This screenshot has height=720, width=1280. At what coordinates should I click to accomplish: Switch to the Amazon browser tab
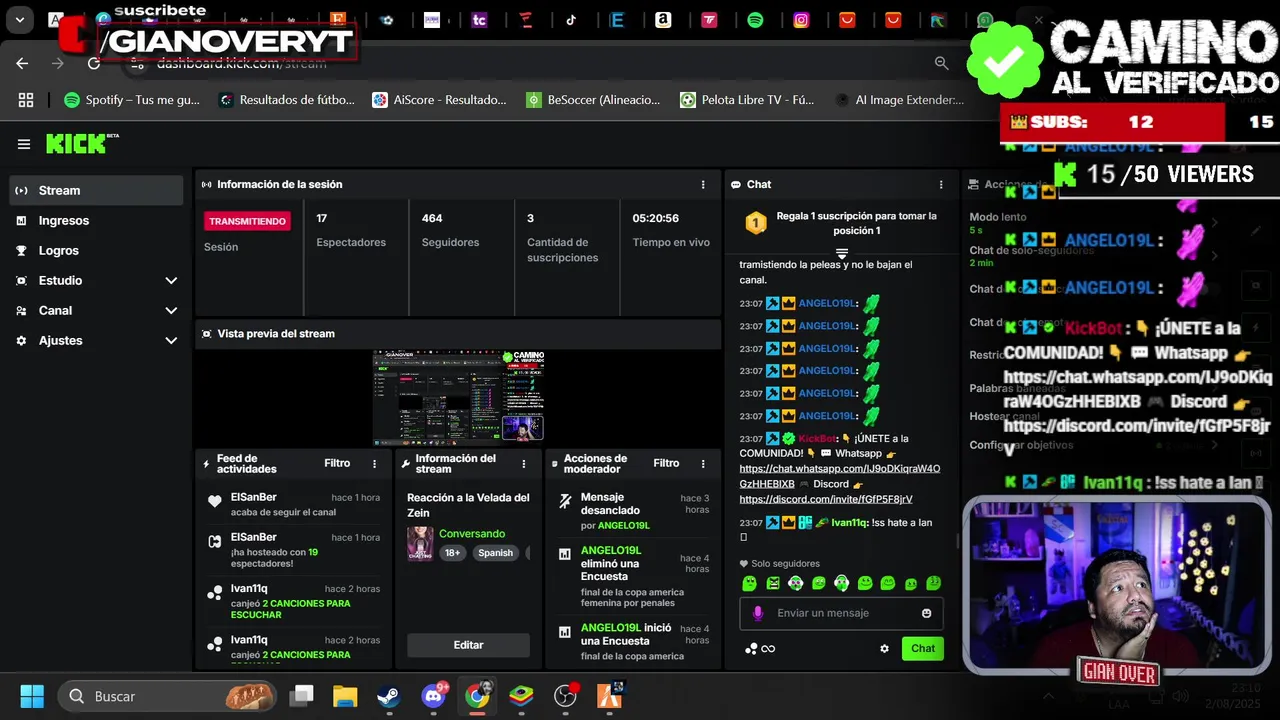(663, 19)
